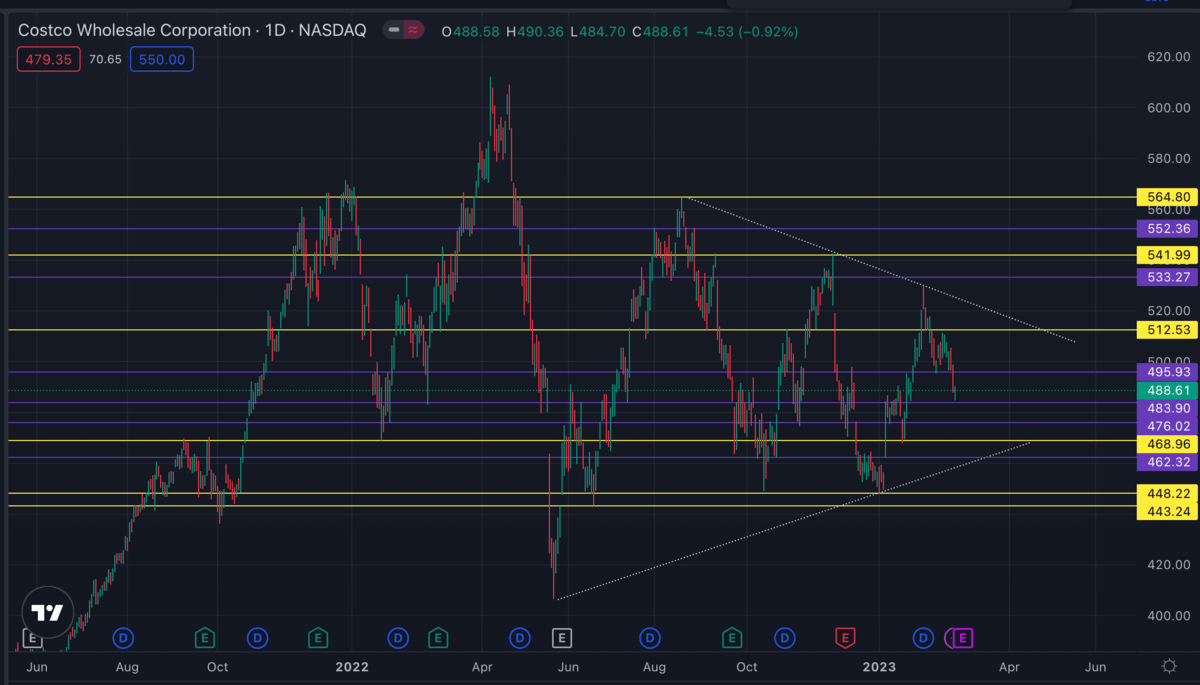This screenshot has height=685, width=1200.
Task: Click the red 479.35 sell price button
Action: pos(49,59)
